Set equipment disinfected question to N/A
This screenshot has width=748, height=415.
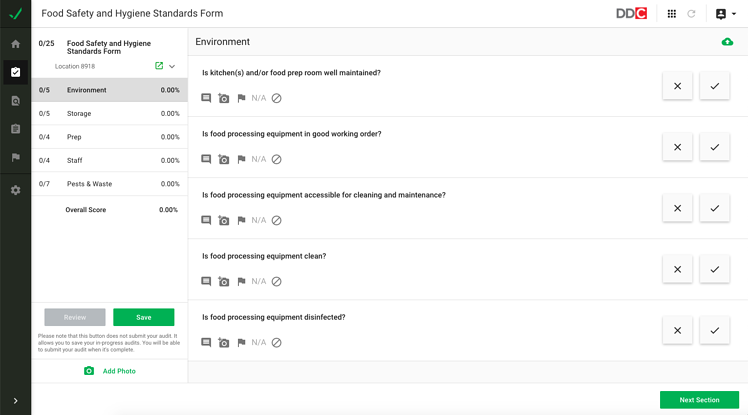tap(259, 342)
